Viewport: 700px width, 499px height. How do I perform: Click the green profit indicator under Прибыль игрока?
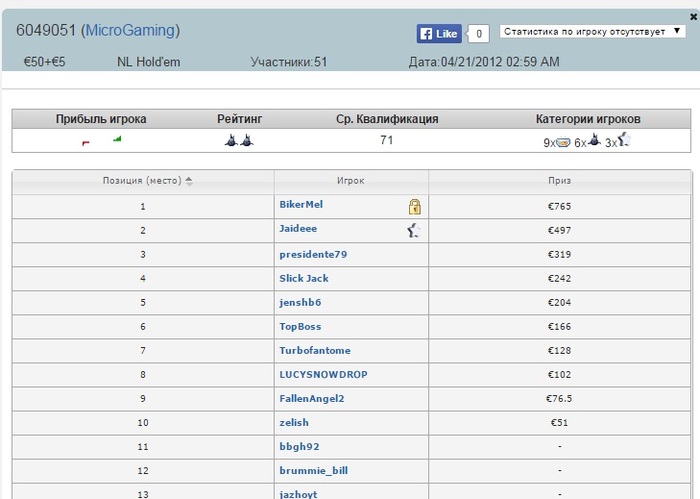coord(117,139)
